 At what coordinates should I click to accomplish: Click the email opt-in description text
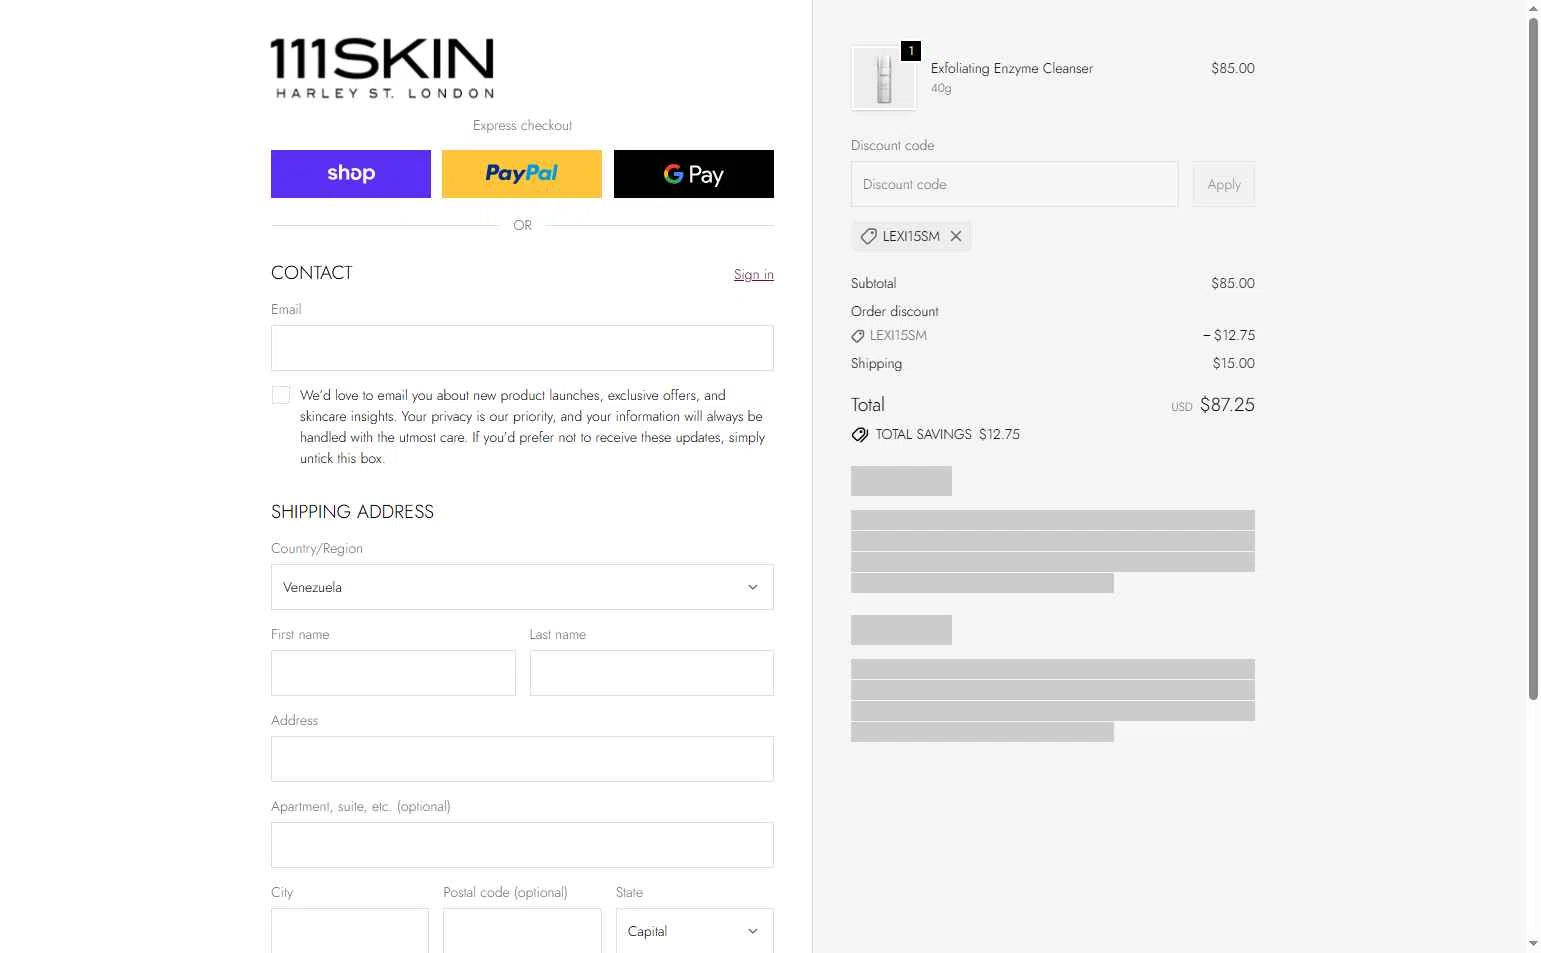[x=533, y=427]
